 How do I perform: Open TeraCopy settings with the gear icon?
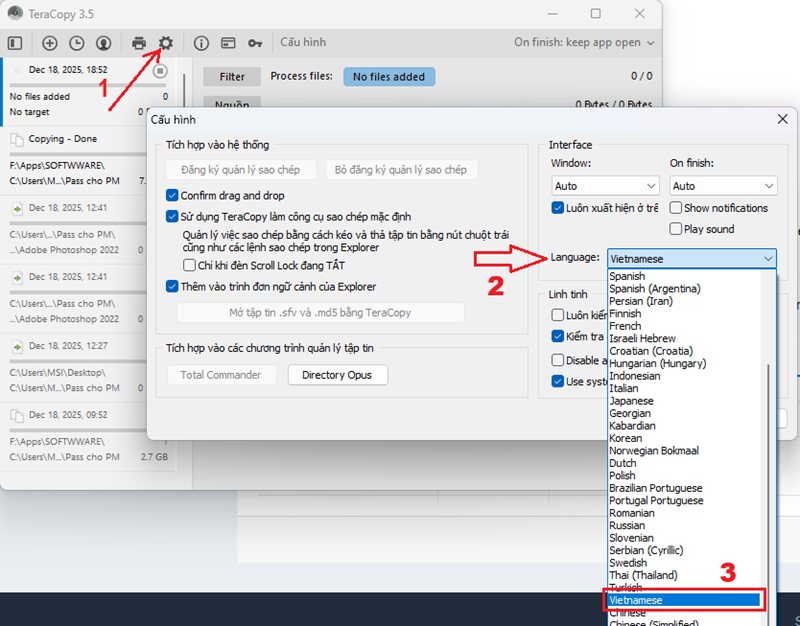point(166,43)
